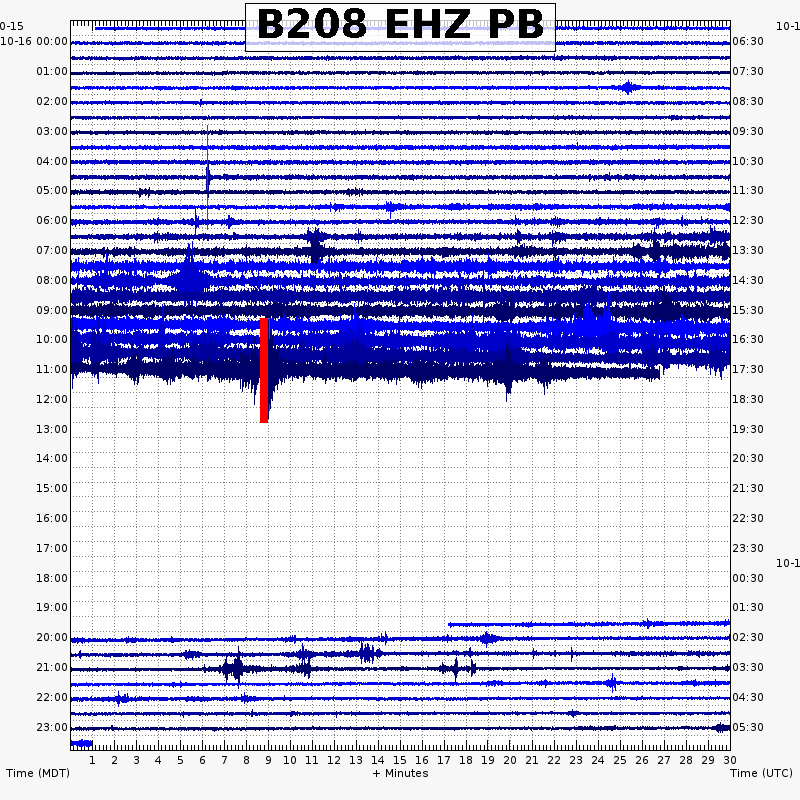Click the minute 1 tick label
The width and height of the screenshot is (800, 800).
92,760
